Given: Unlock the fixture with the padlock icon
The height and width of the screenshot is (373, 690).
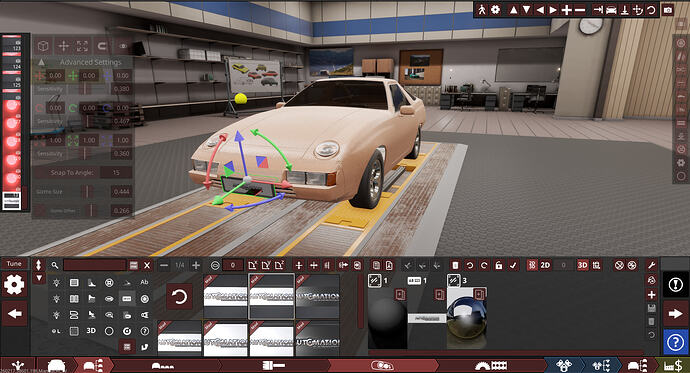Looking at the screenshot, I should coord(499,265).
